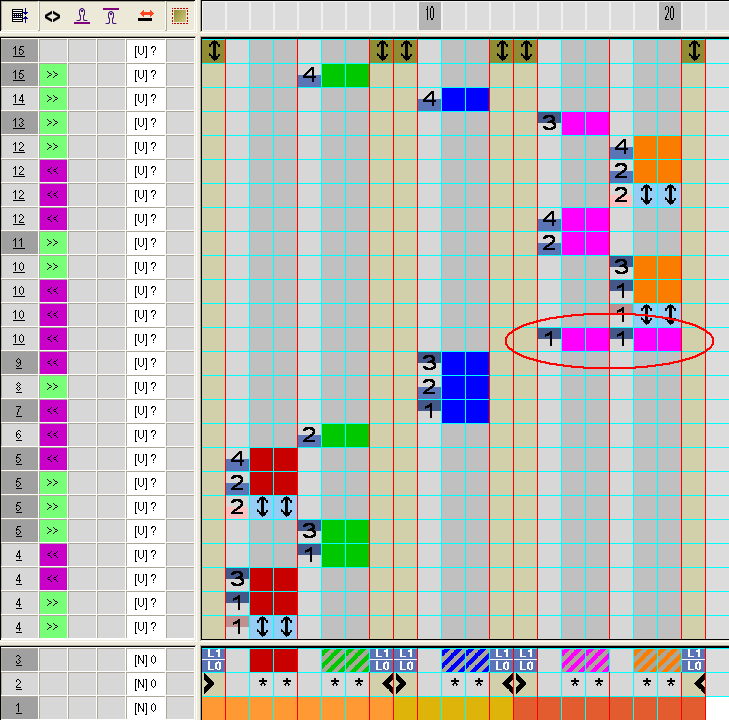
Task: Click the solid red cell in row 3
Action: click(273, 660)
